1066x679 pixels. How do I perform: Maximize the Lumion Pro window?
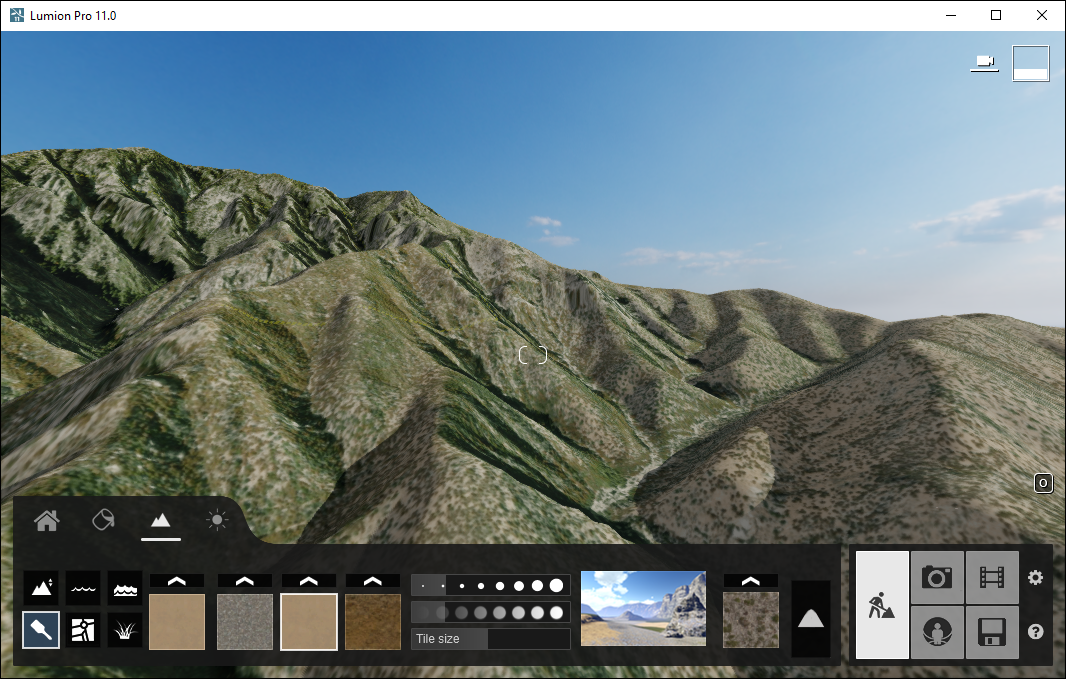pos(996,15)
